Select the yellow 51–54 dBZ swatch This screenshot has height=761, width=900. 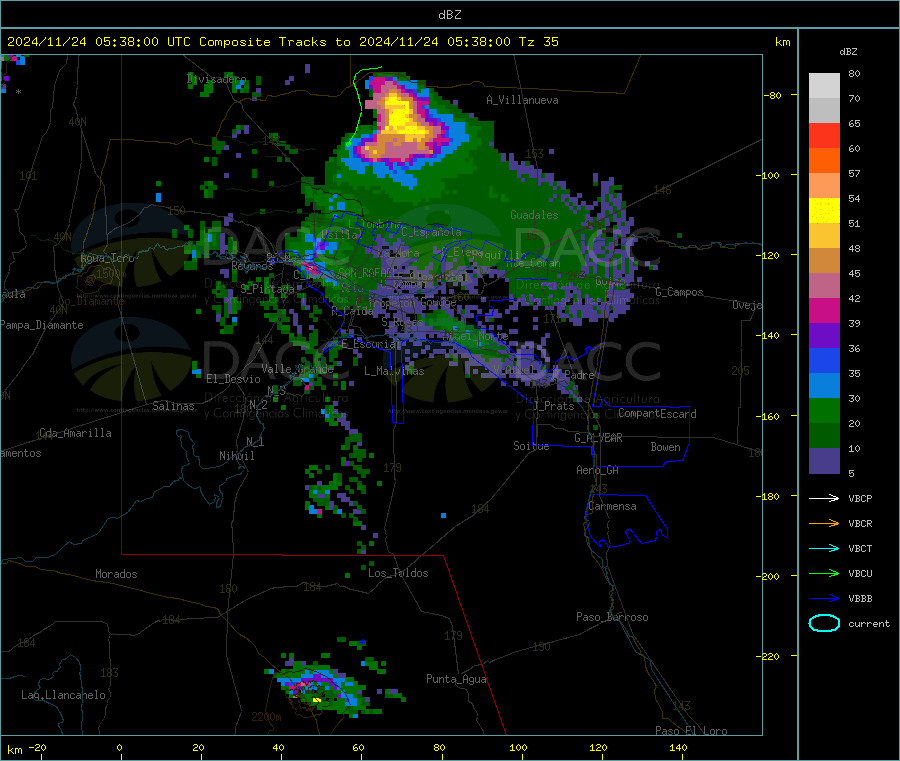[x=824, y=211]
